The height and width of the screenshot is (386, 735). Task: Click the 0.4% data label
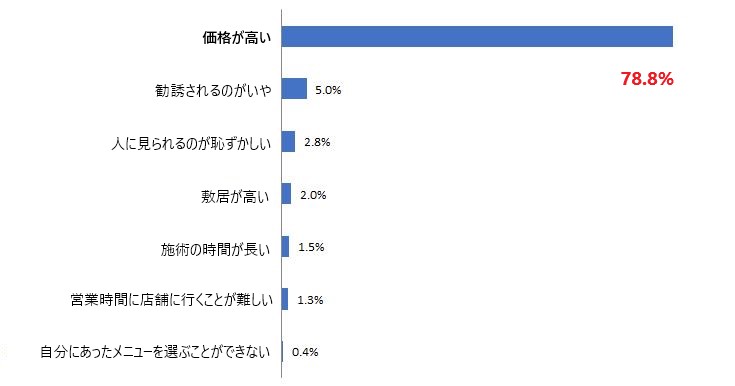click(305, 352)
